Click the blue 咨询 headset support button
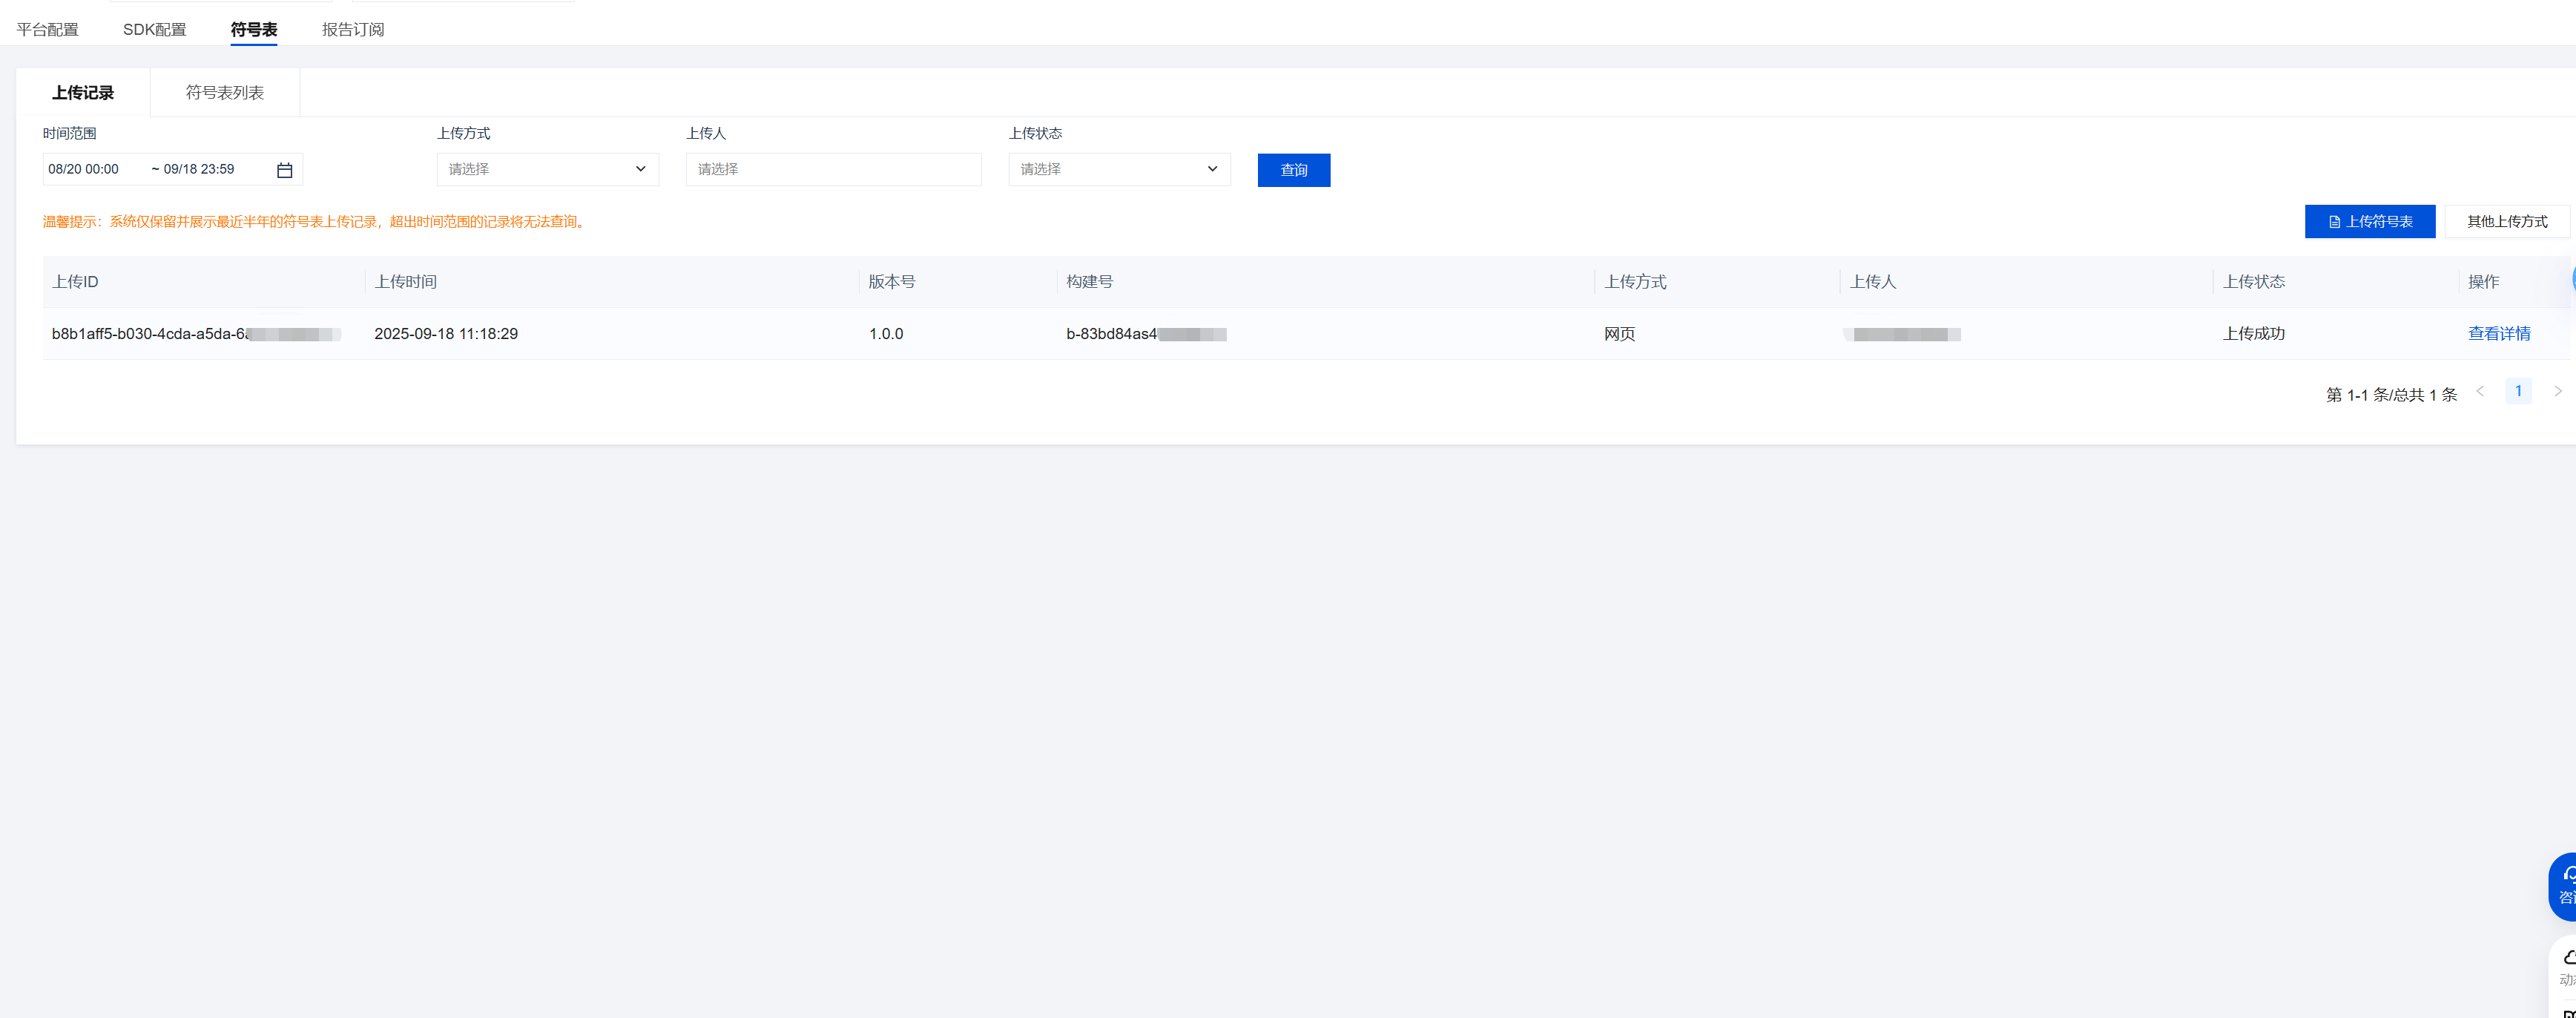2576x1018 pixels. [2565, 885]
